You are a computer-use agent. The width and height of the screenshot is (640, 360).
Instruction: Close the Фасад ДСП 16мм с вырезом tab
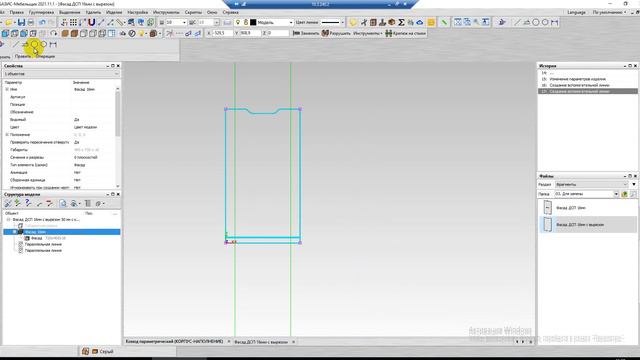click(293, 342)
